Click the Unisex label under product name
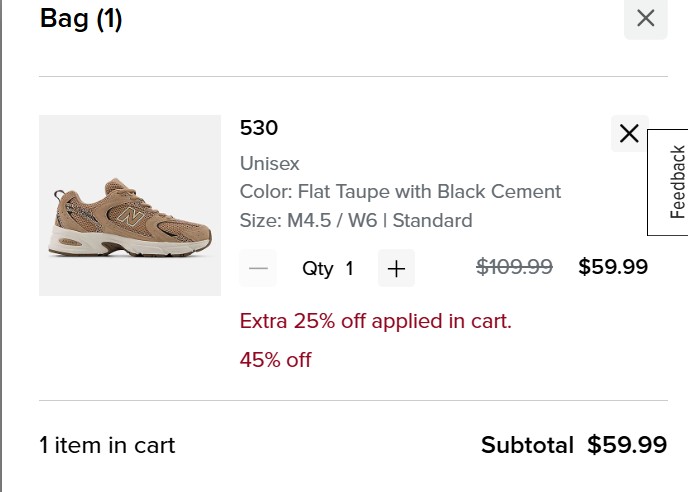The height and width of the screenshot is (492, 688). (269, 163)
